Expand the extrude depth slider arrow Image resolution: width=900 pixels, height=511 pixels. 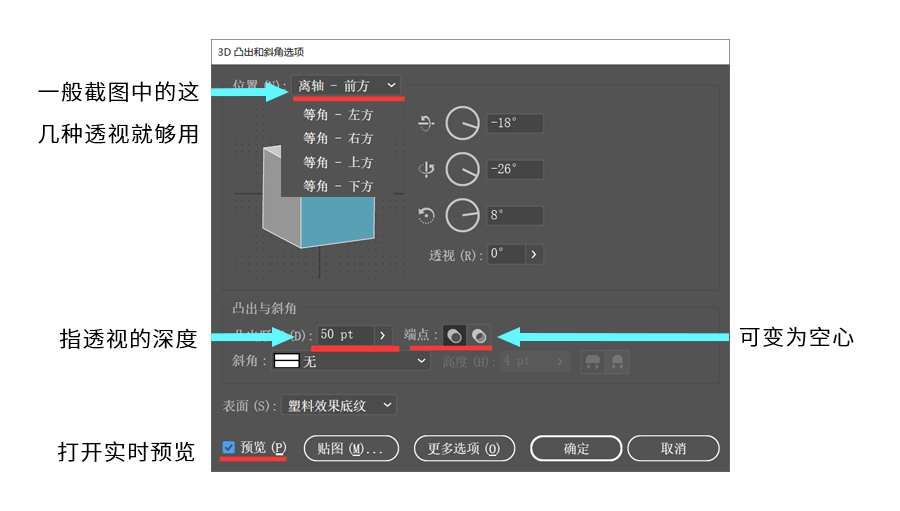382,335
